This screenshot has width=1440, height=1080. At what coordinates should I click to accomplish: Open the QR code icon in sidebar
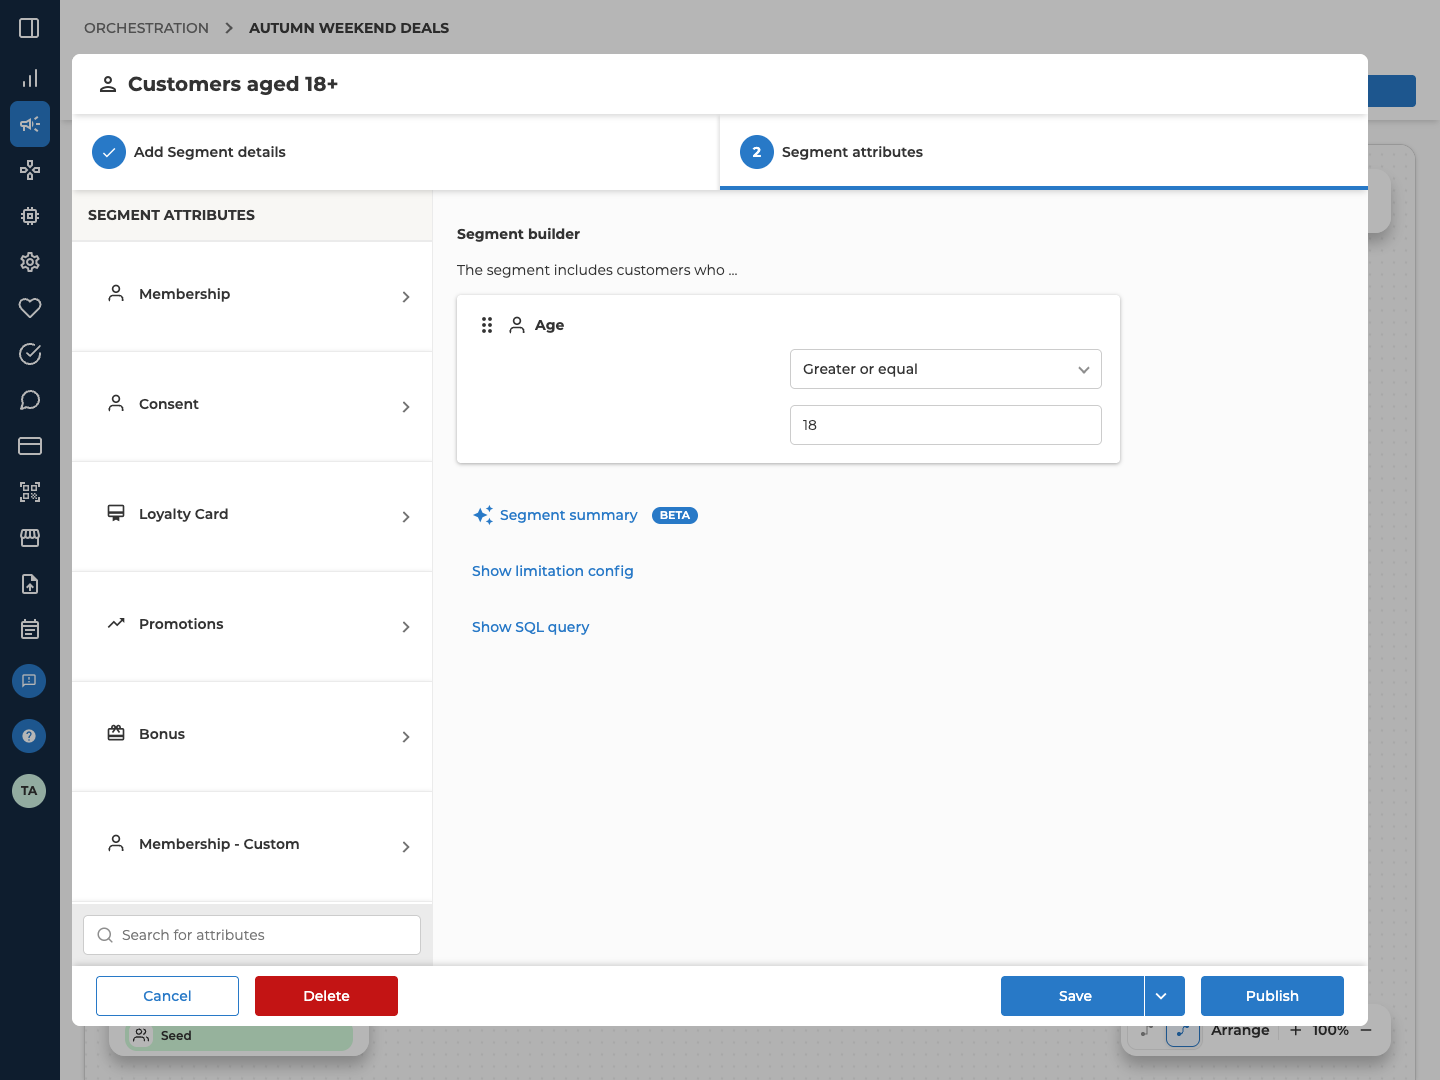(x=30, y=492)
